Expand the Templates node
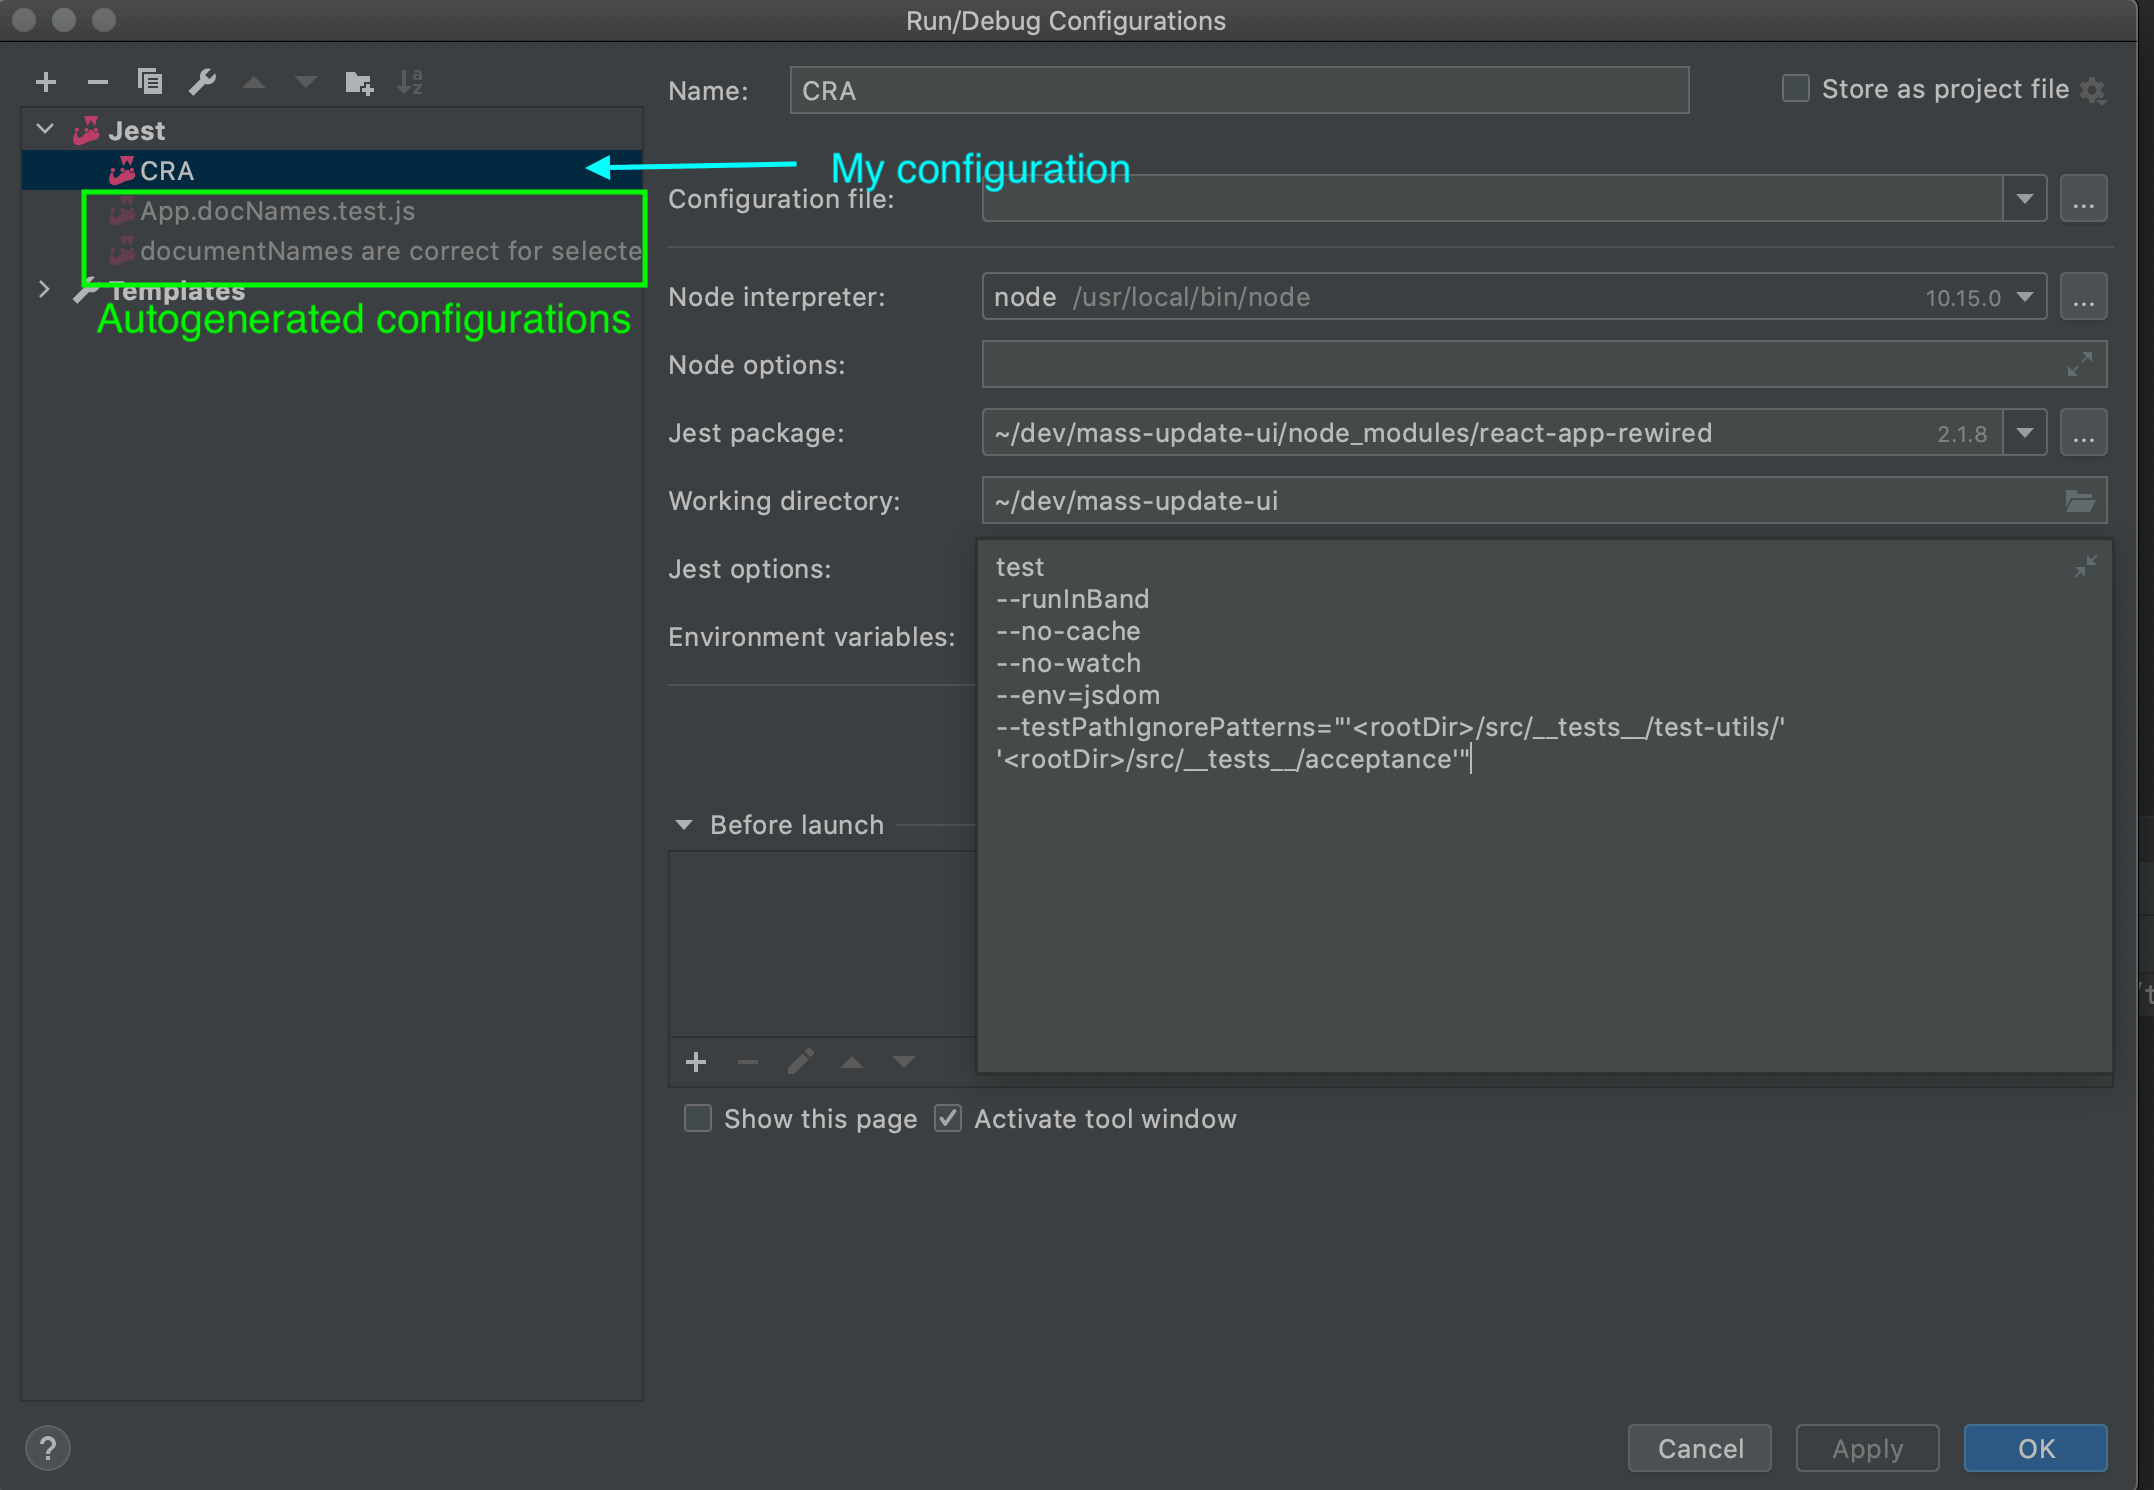2154x1490 pixels. point(44,289)
